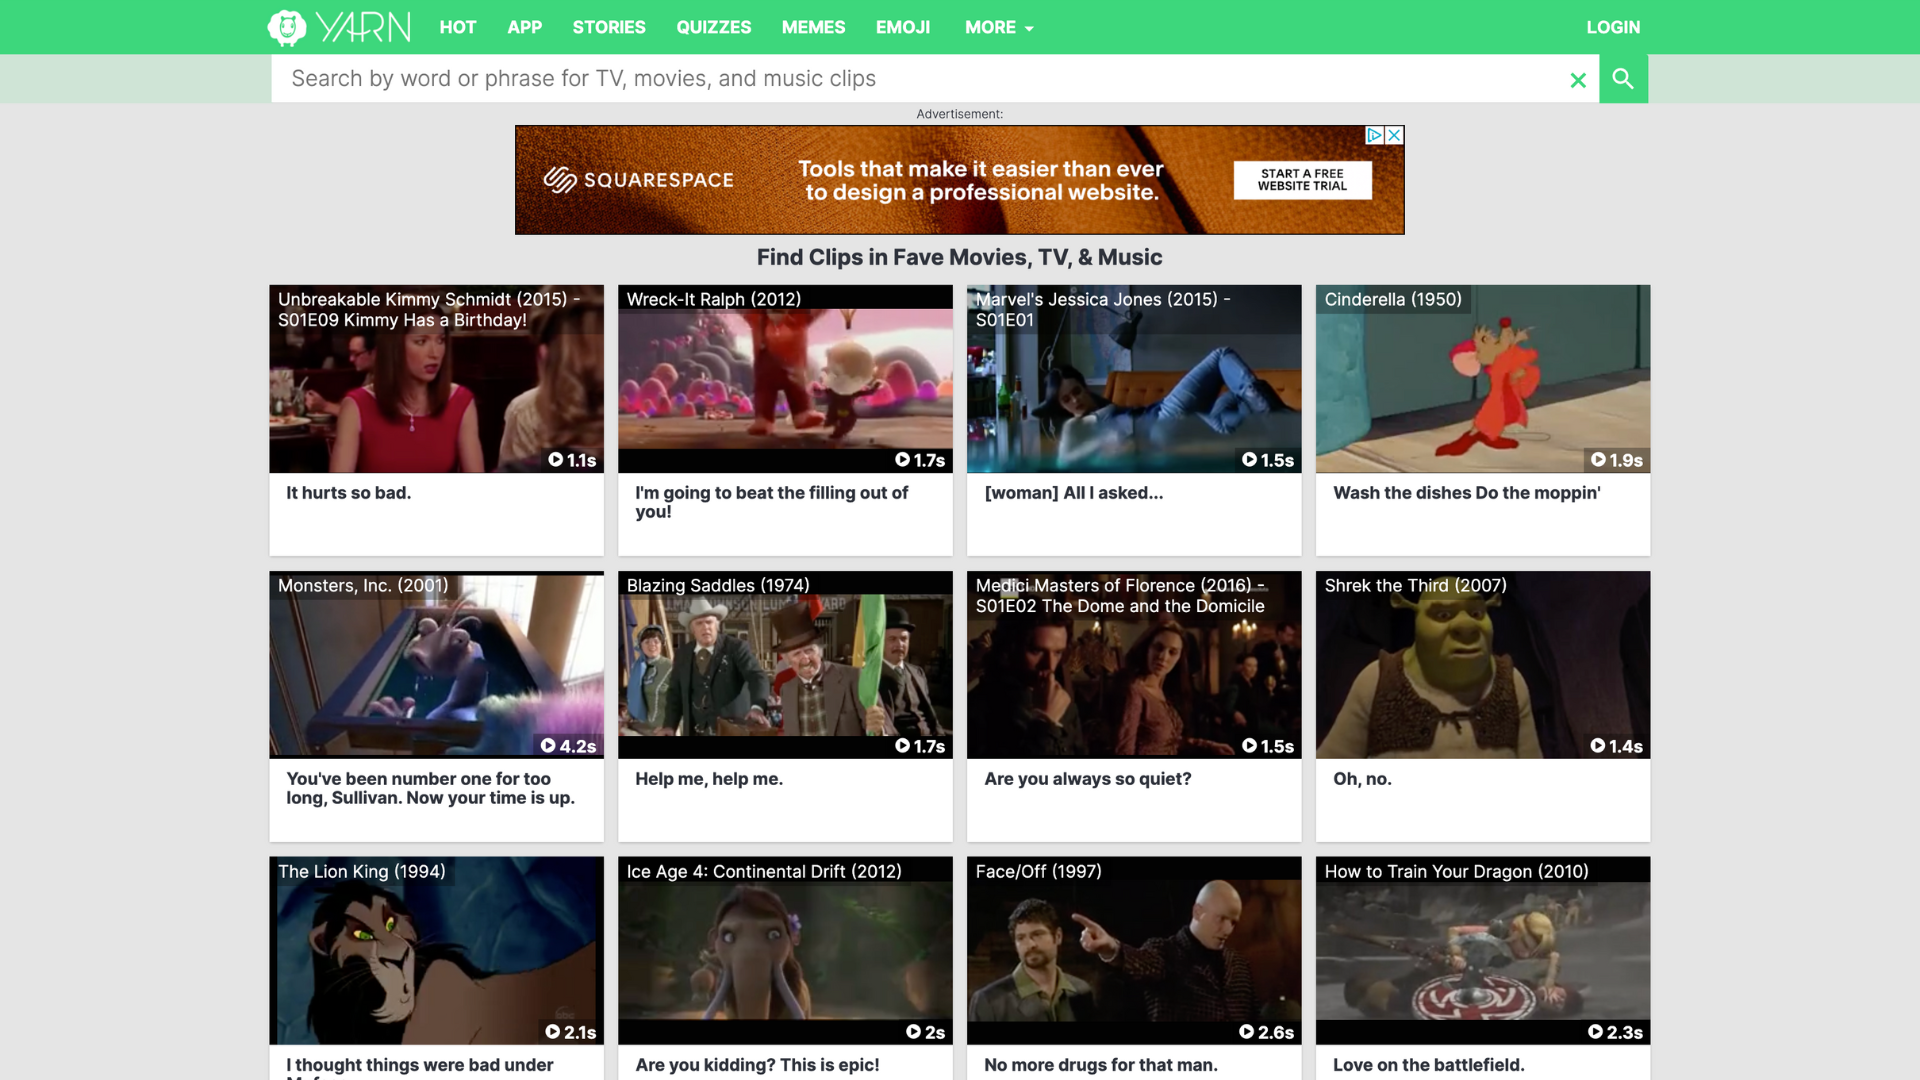
Task: Click "No more drugs for that man." caption
Action: tap(1101, 1065)
